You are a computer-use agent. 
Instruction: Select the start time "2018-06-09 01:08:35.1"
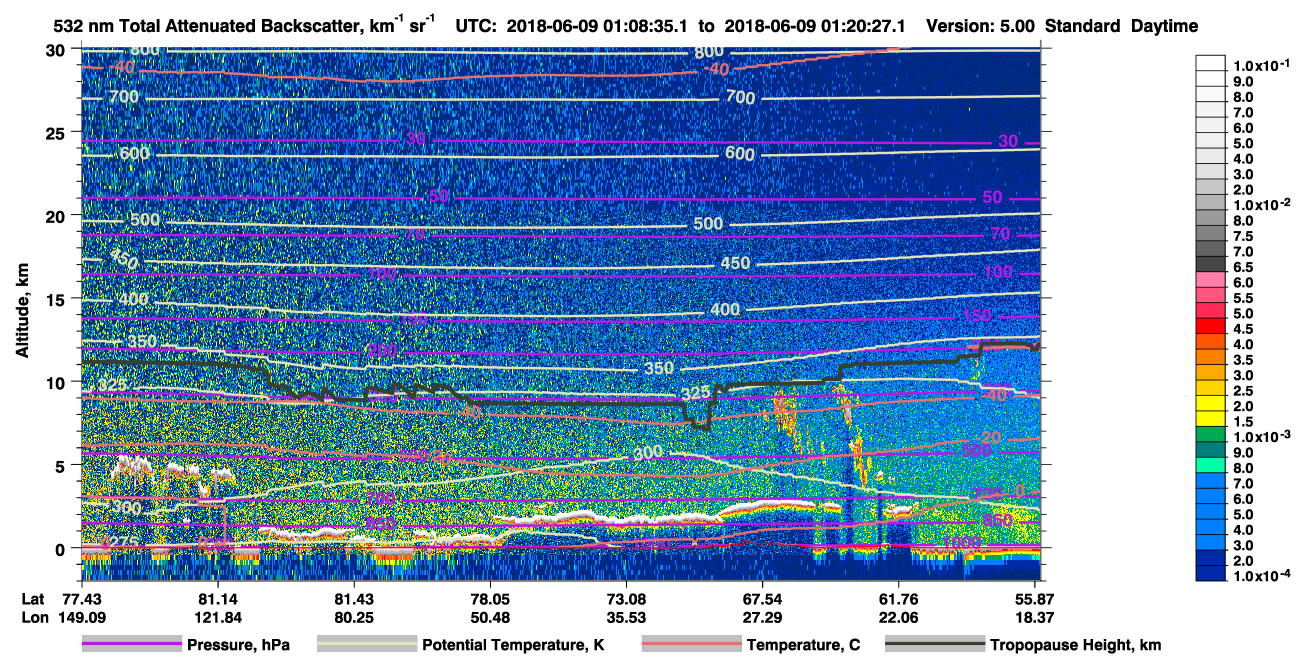599,26
